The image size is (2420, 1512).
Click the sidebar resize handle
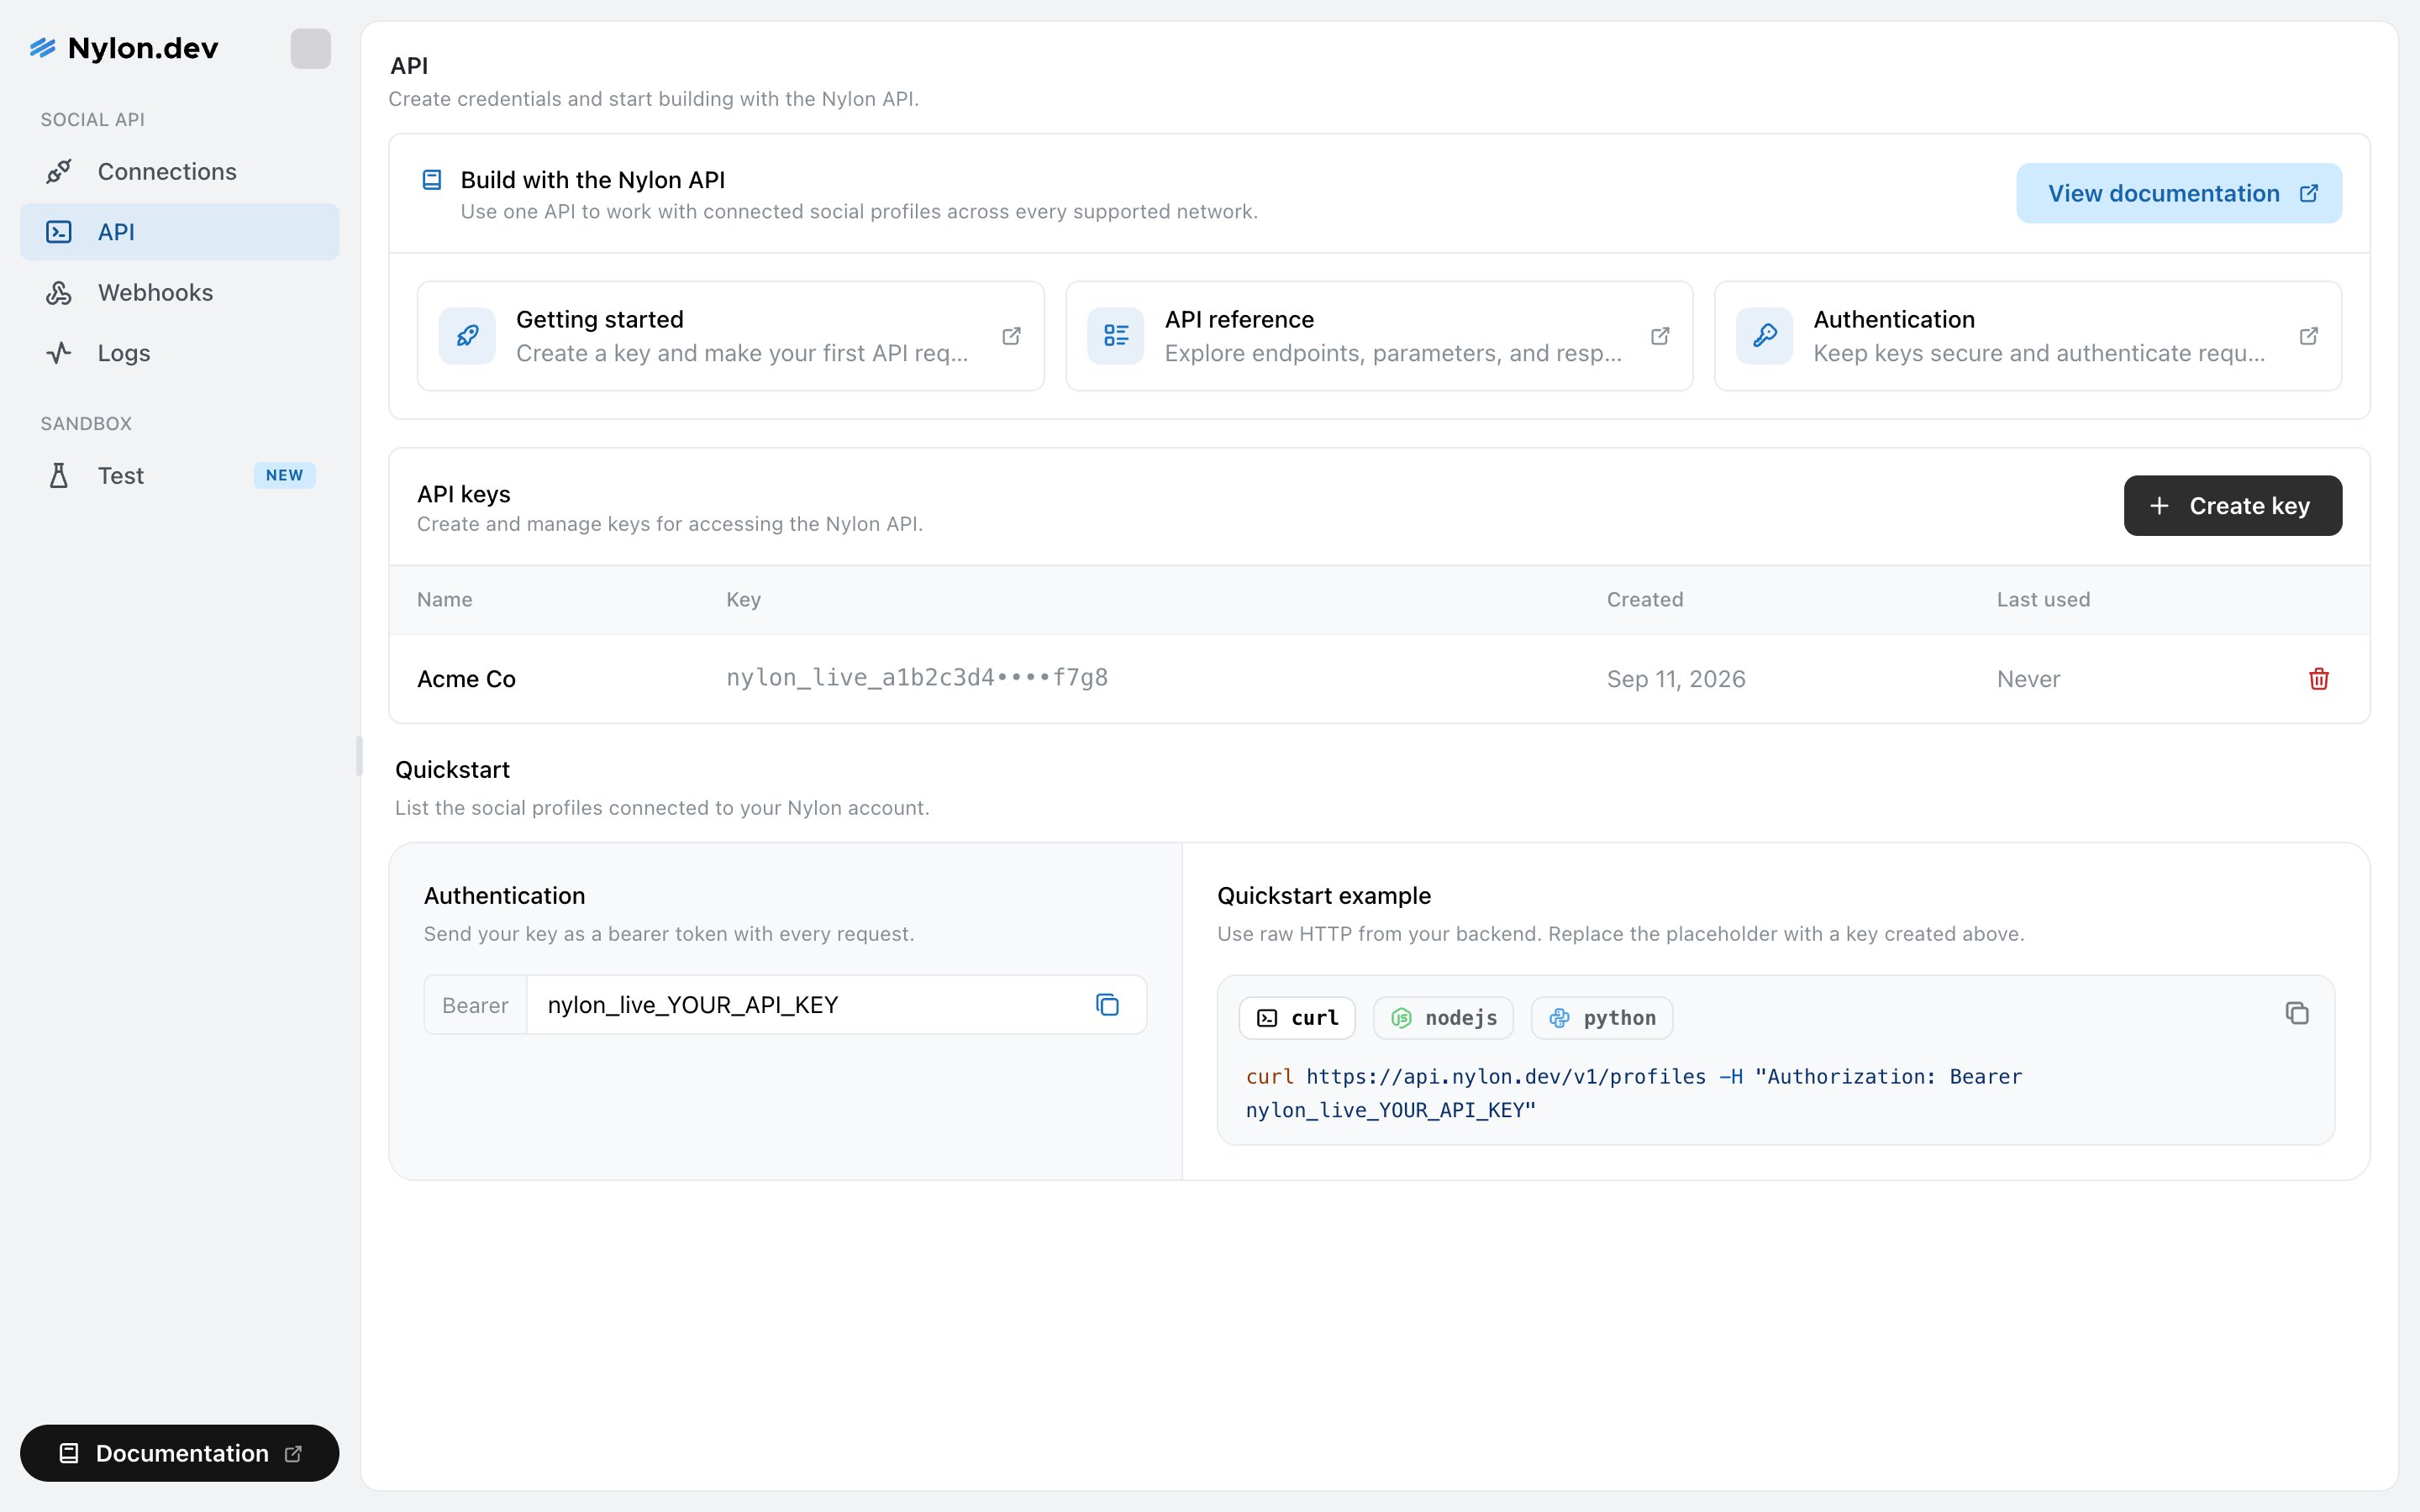tap(359, 756)
